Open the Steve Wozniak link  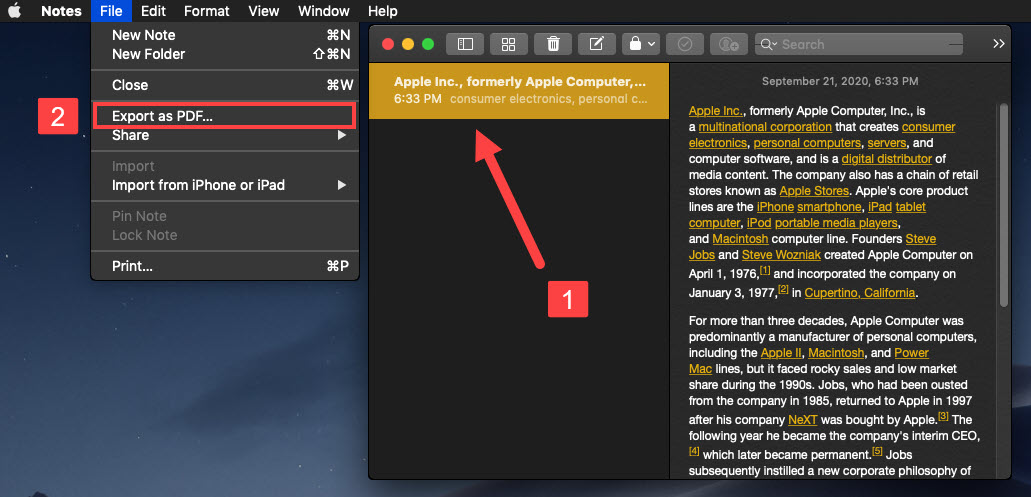(782, 255)
